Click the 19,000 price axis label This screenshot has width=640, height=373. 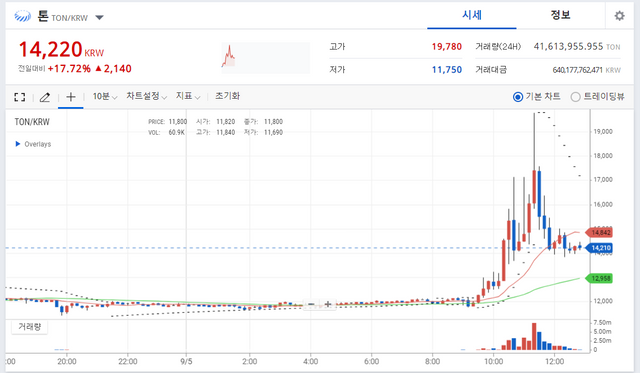(603, 131)
